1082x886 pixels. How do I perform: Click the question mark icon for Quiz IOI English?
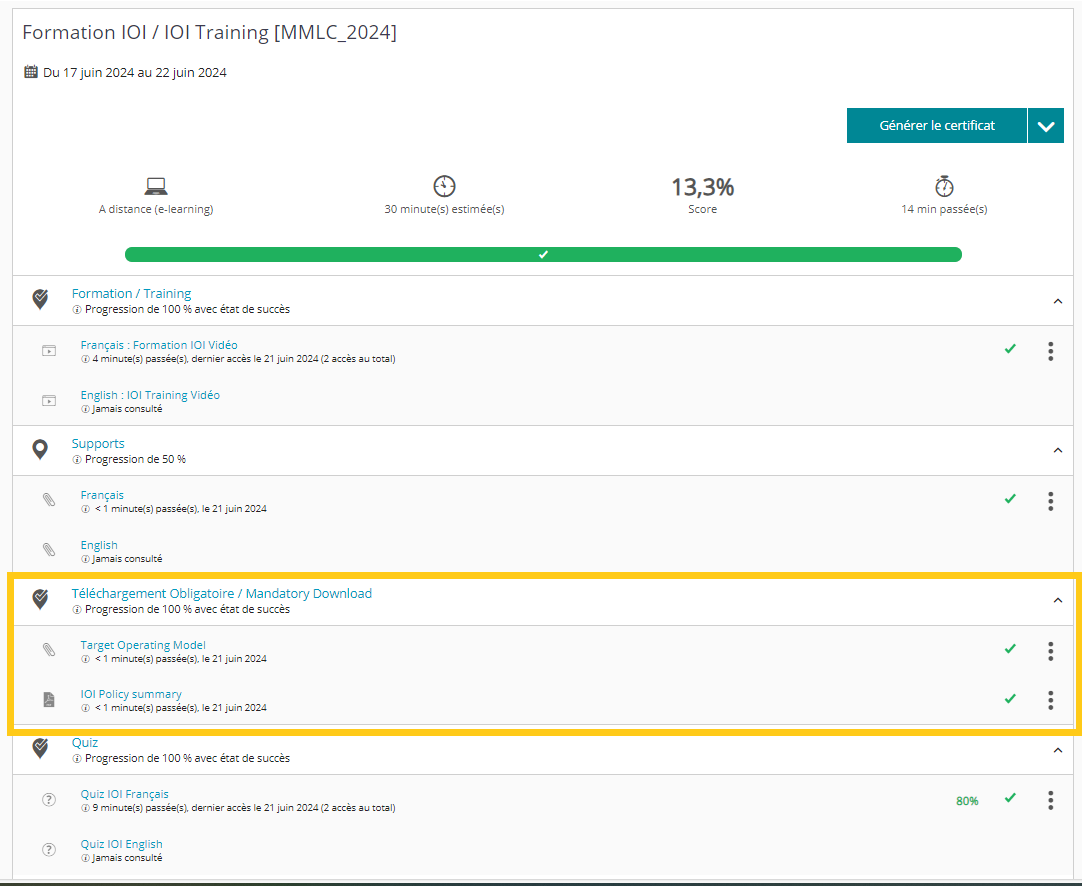click(x=49, y=850)
